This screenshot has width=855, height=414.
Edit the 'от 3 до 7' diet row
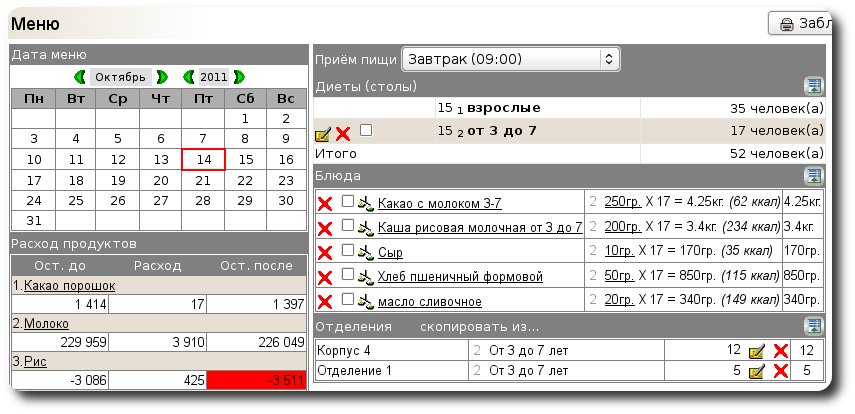(322, 133)
